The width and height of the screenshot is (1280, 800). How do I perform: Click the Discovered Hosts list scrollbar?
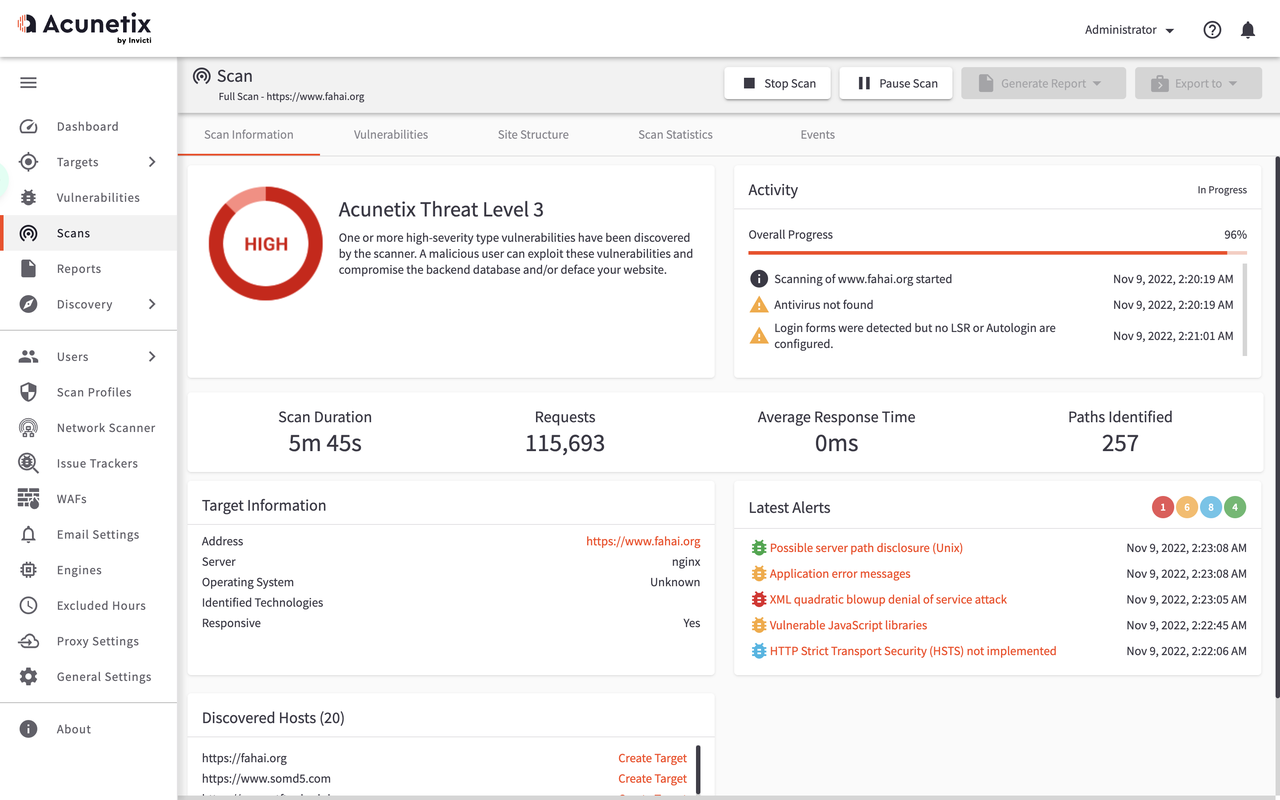point(698,768)
